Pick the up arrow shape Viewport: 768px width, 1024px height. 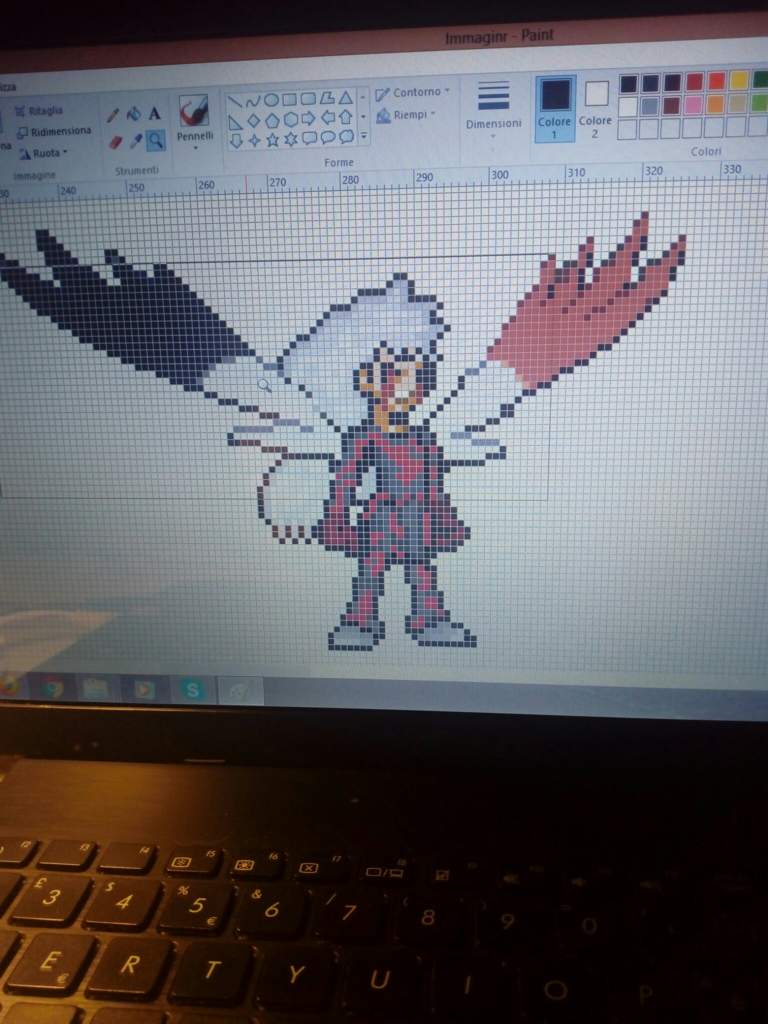click(x=345, y=117)
